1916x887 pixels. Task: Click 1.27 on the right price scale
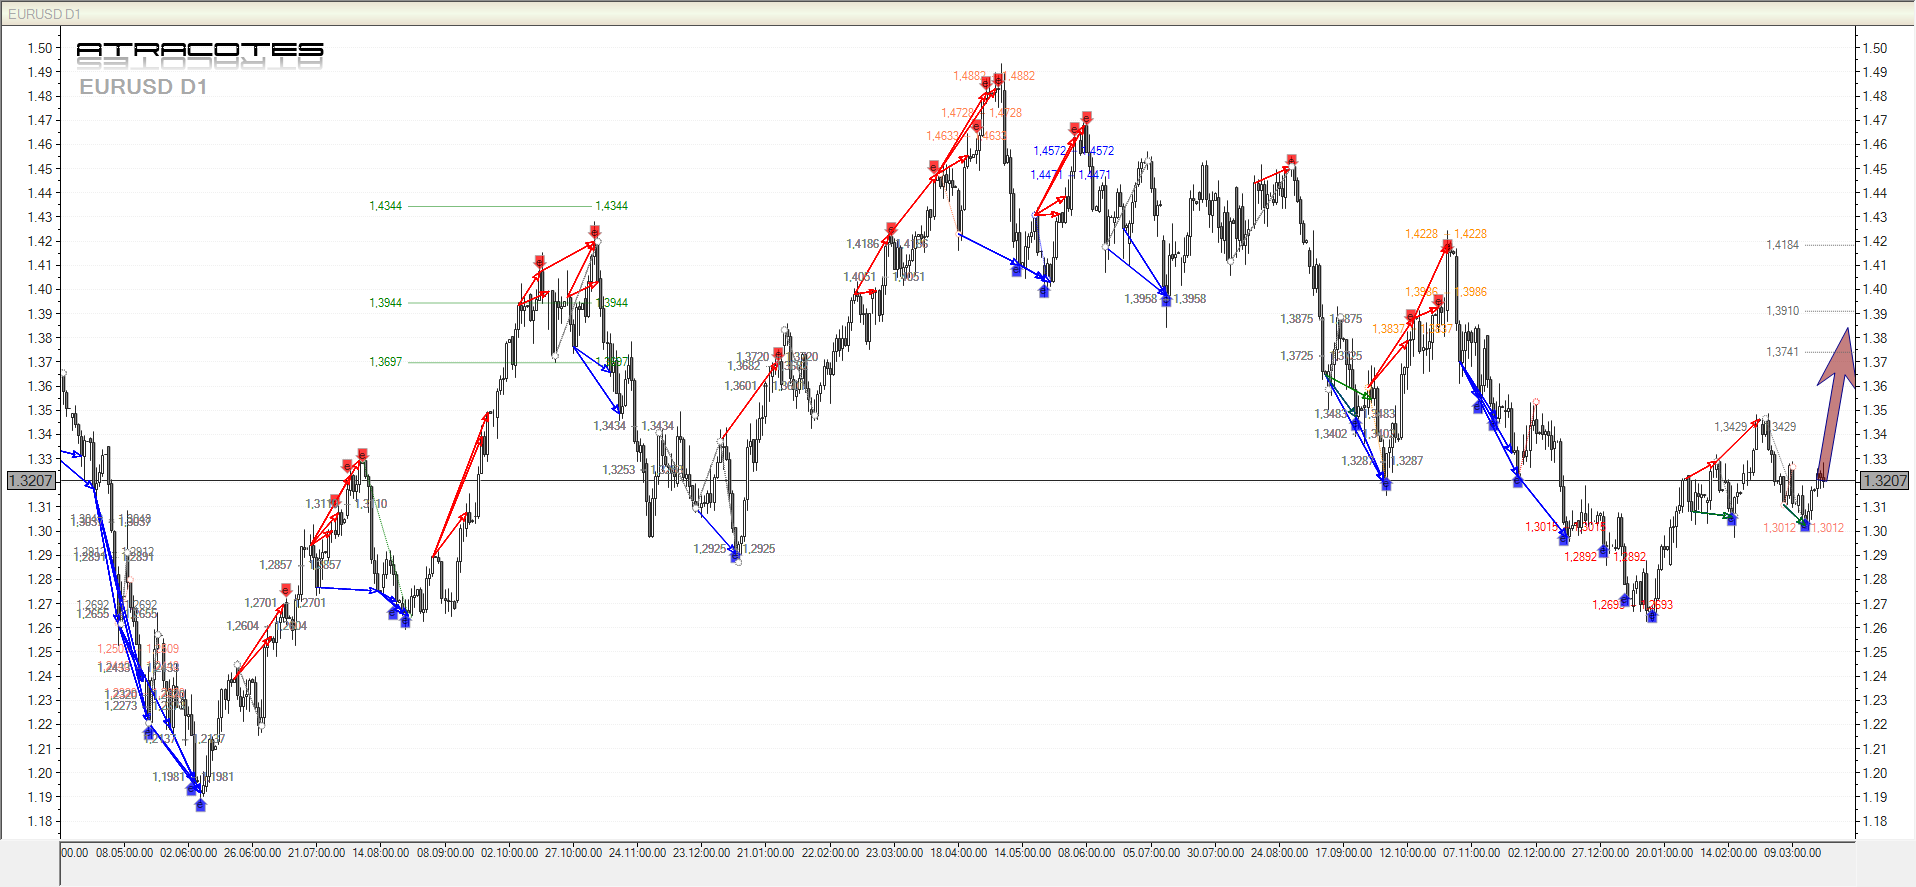coord(1875,604)
